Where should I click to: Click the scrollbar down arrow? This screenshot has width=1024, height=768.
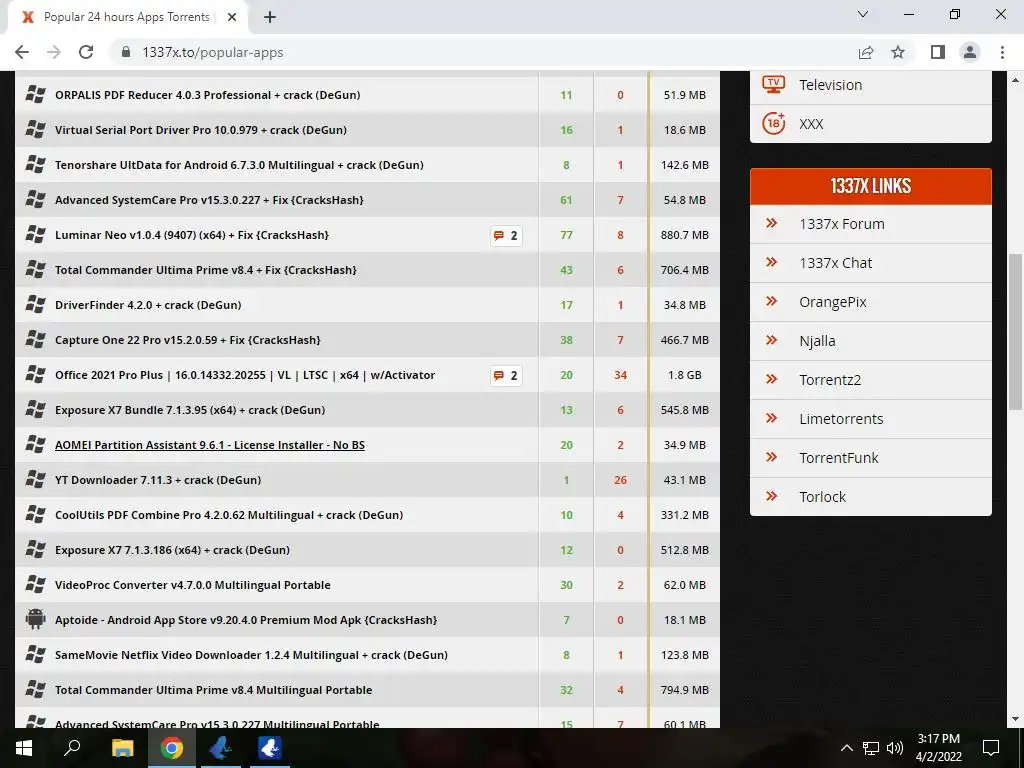(x=1015, y=719)
